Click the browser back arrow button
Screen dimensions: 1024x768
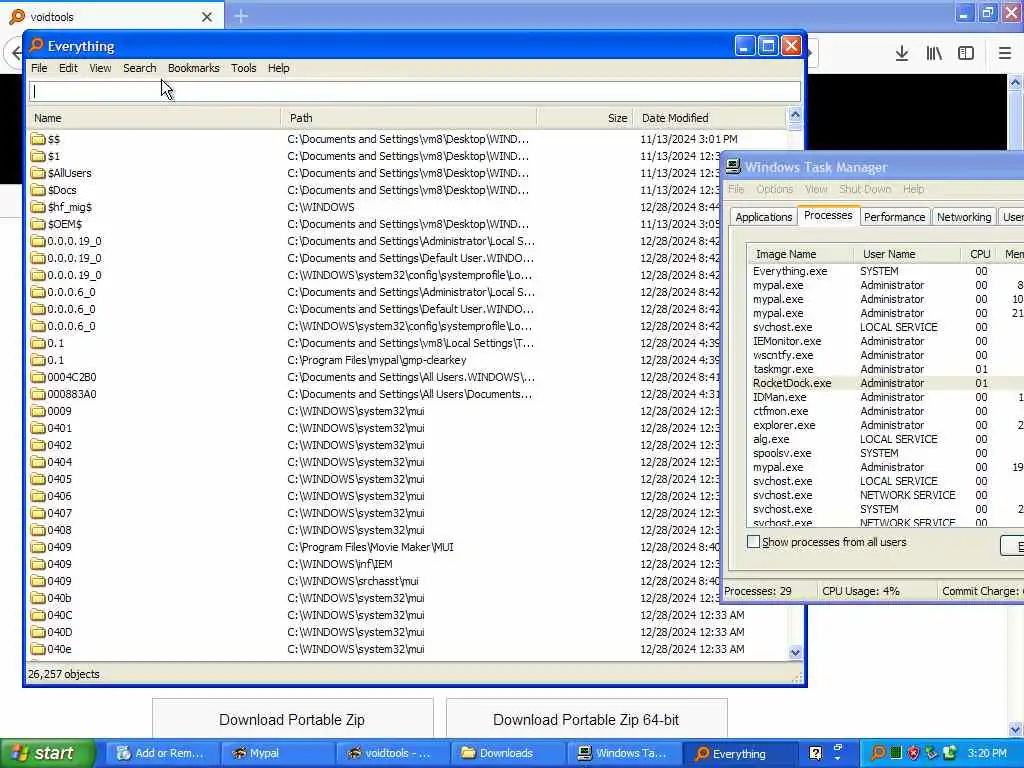[16, 53]
